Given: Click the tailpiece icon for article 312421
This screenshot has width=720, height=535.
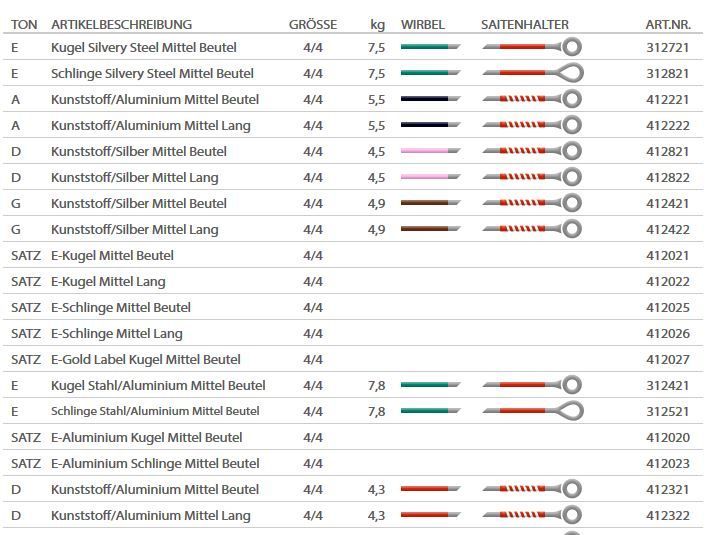Looking at the screenshot, I should point(532,385).
